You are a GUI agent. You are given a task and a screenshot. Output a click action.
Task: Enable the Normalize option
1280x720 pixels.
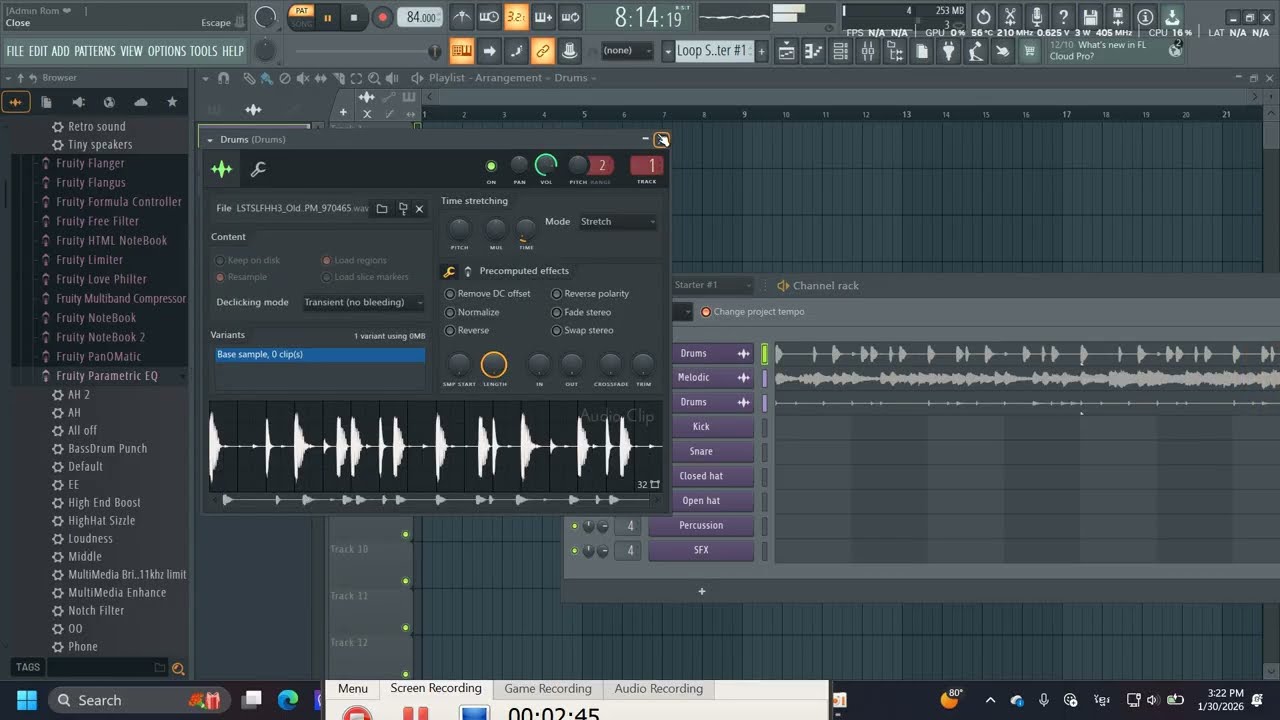click(472, 312)
